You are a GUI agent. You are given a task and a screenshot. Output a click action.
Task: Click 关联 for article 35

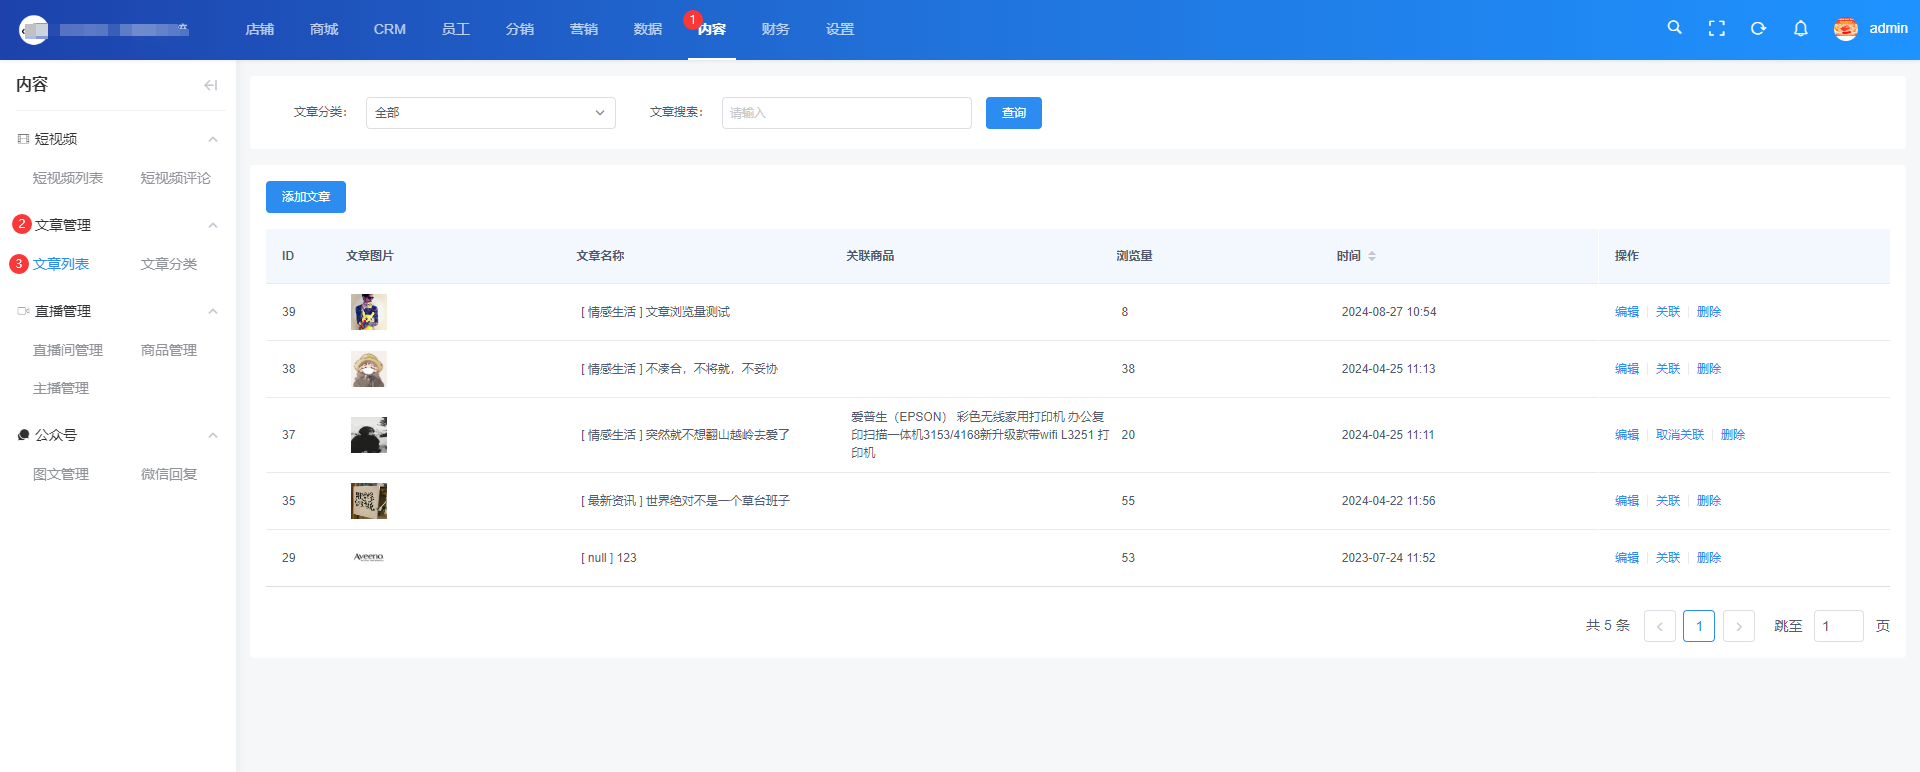pos(1668,501)
